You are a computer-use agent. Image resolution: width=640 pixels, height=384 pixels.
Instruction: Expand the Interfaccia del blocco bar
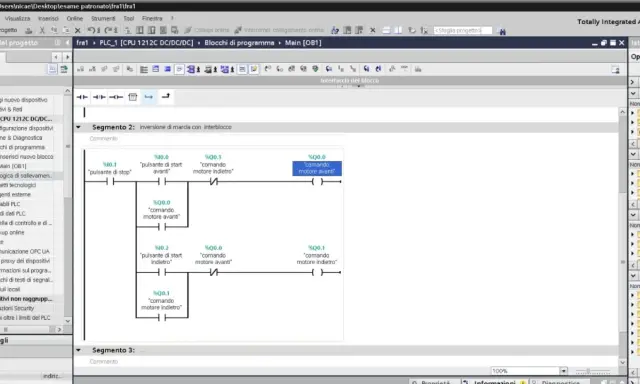(x=350, y=81)
